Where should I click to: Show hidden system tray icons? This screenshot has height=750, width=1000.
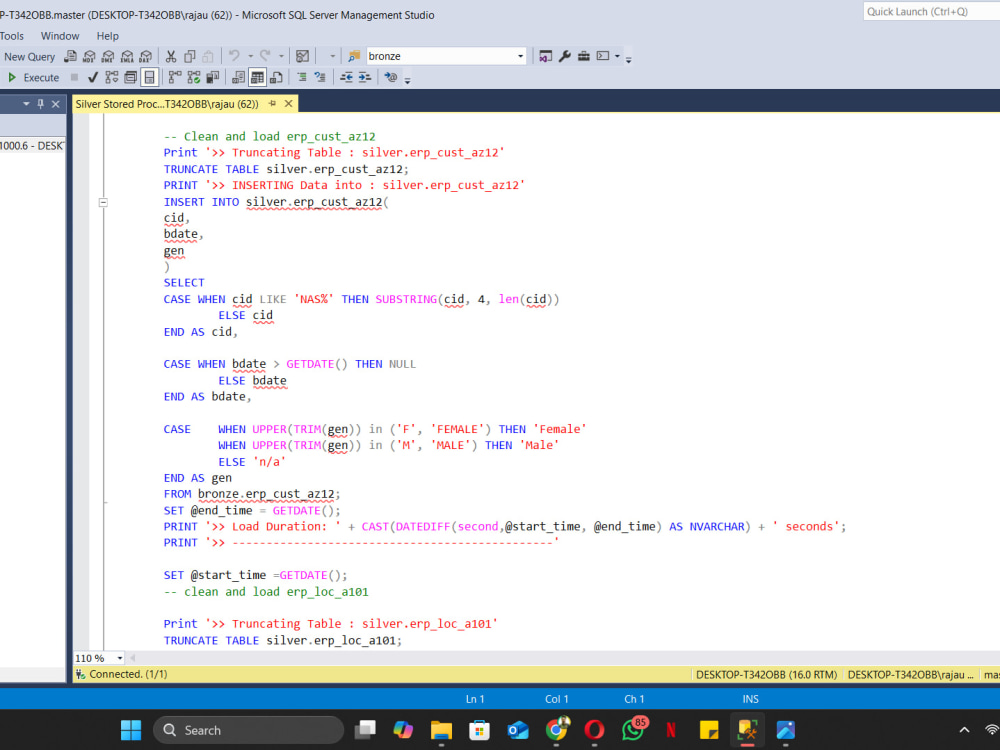point(964,730)
